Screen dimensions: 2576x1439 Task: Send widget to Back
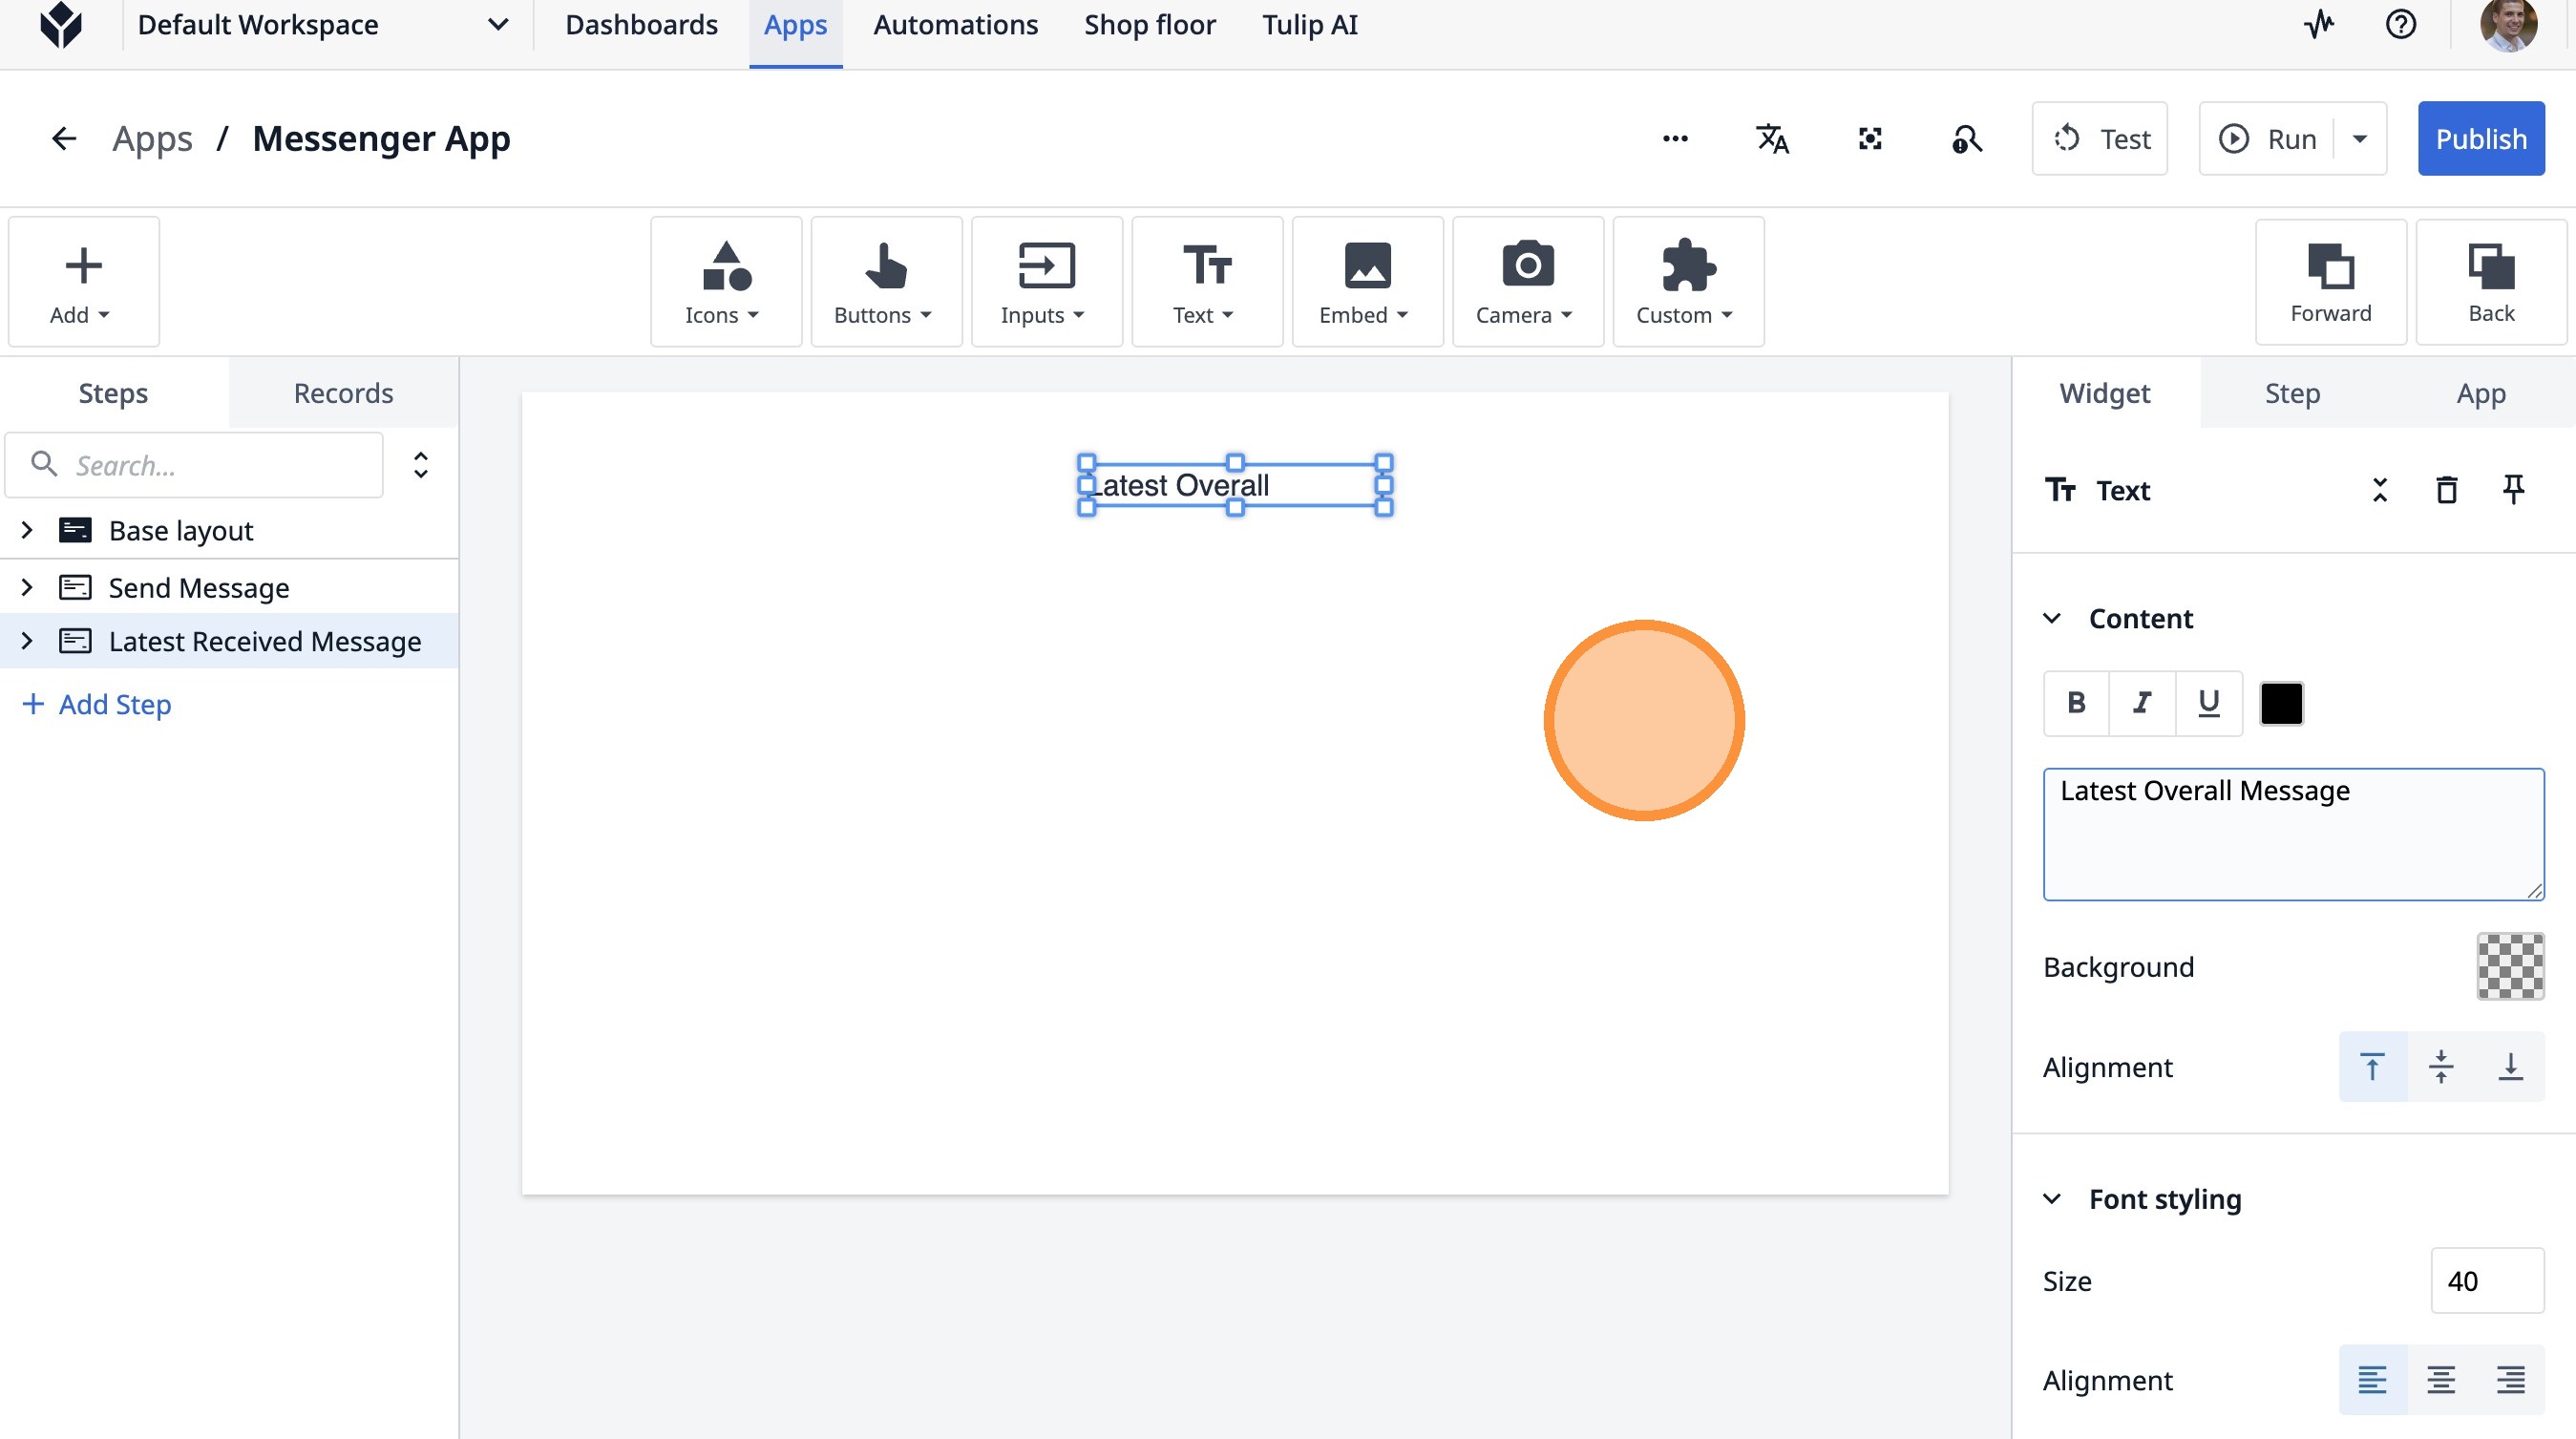(x=2490, y=282)
